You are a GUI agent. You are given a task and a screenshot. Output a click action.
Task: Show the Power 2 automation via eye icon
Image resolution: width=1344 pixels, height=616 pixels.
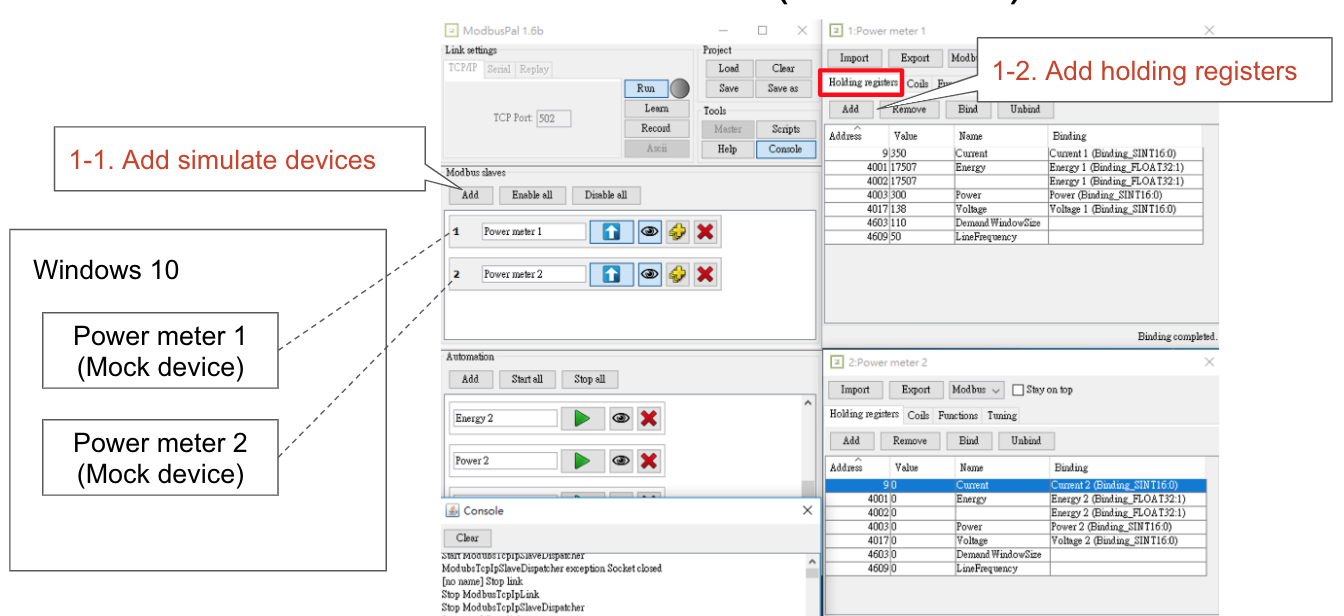(621, 461)
